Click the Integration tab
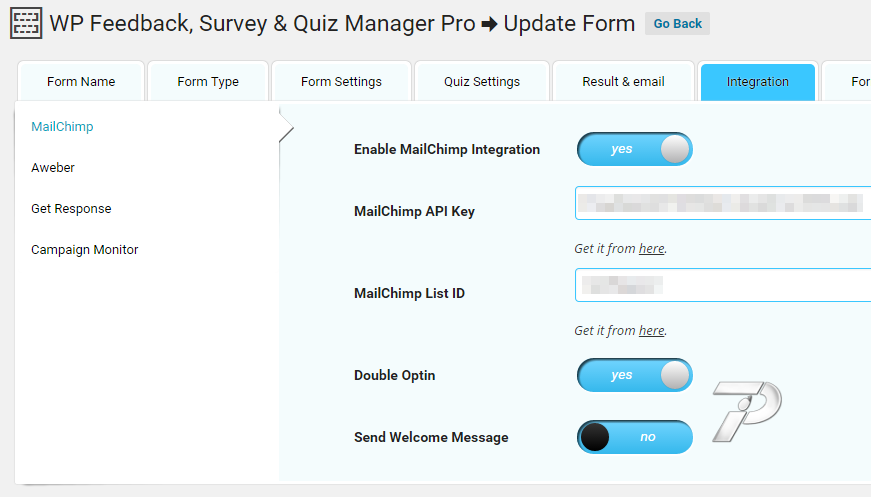Image resolution: width=871 pixels, height=497 pixels. coord(758,82)
